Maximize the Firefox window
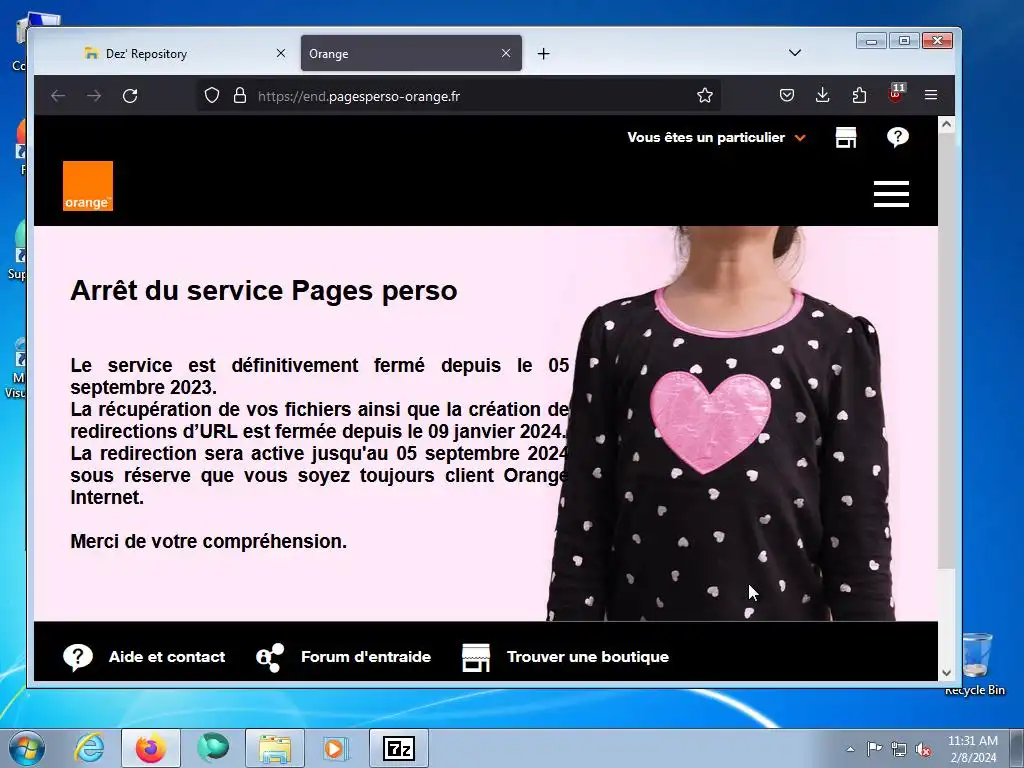The height and width of the screenshot is (768, 1024). click(x=904, y=41)
